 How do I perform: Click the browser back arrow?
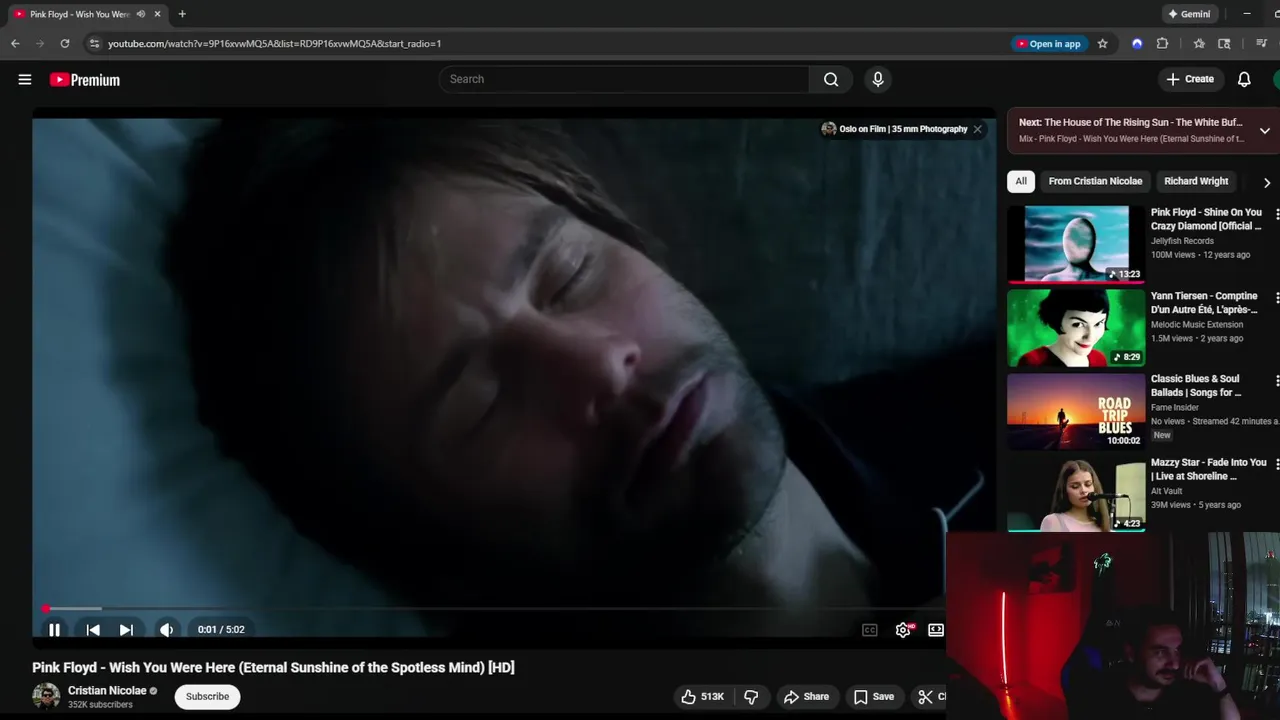pos(15,44)
